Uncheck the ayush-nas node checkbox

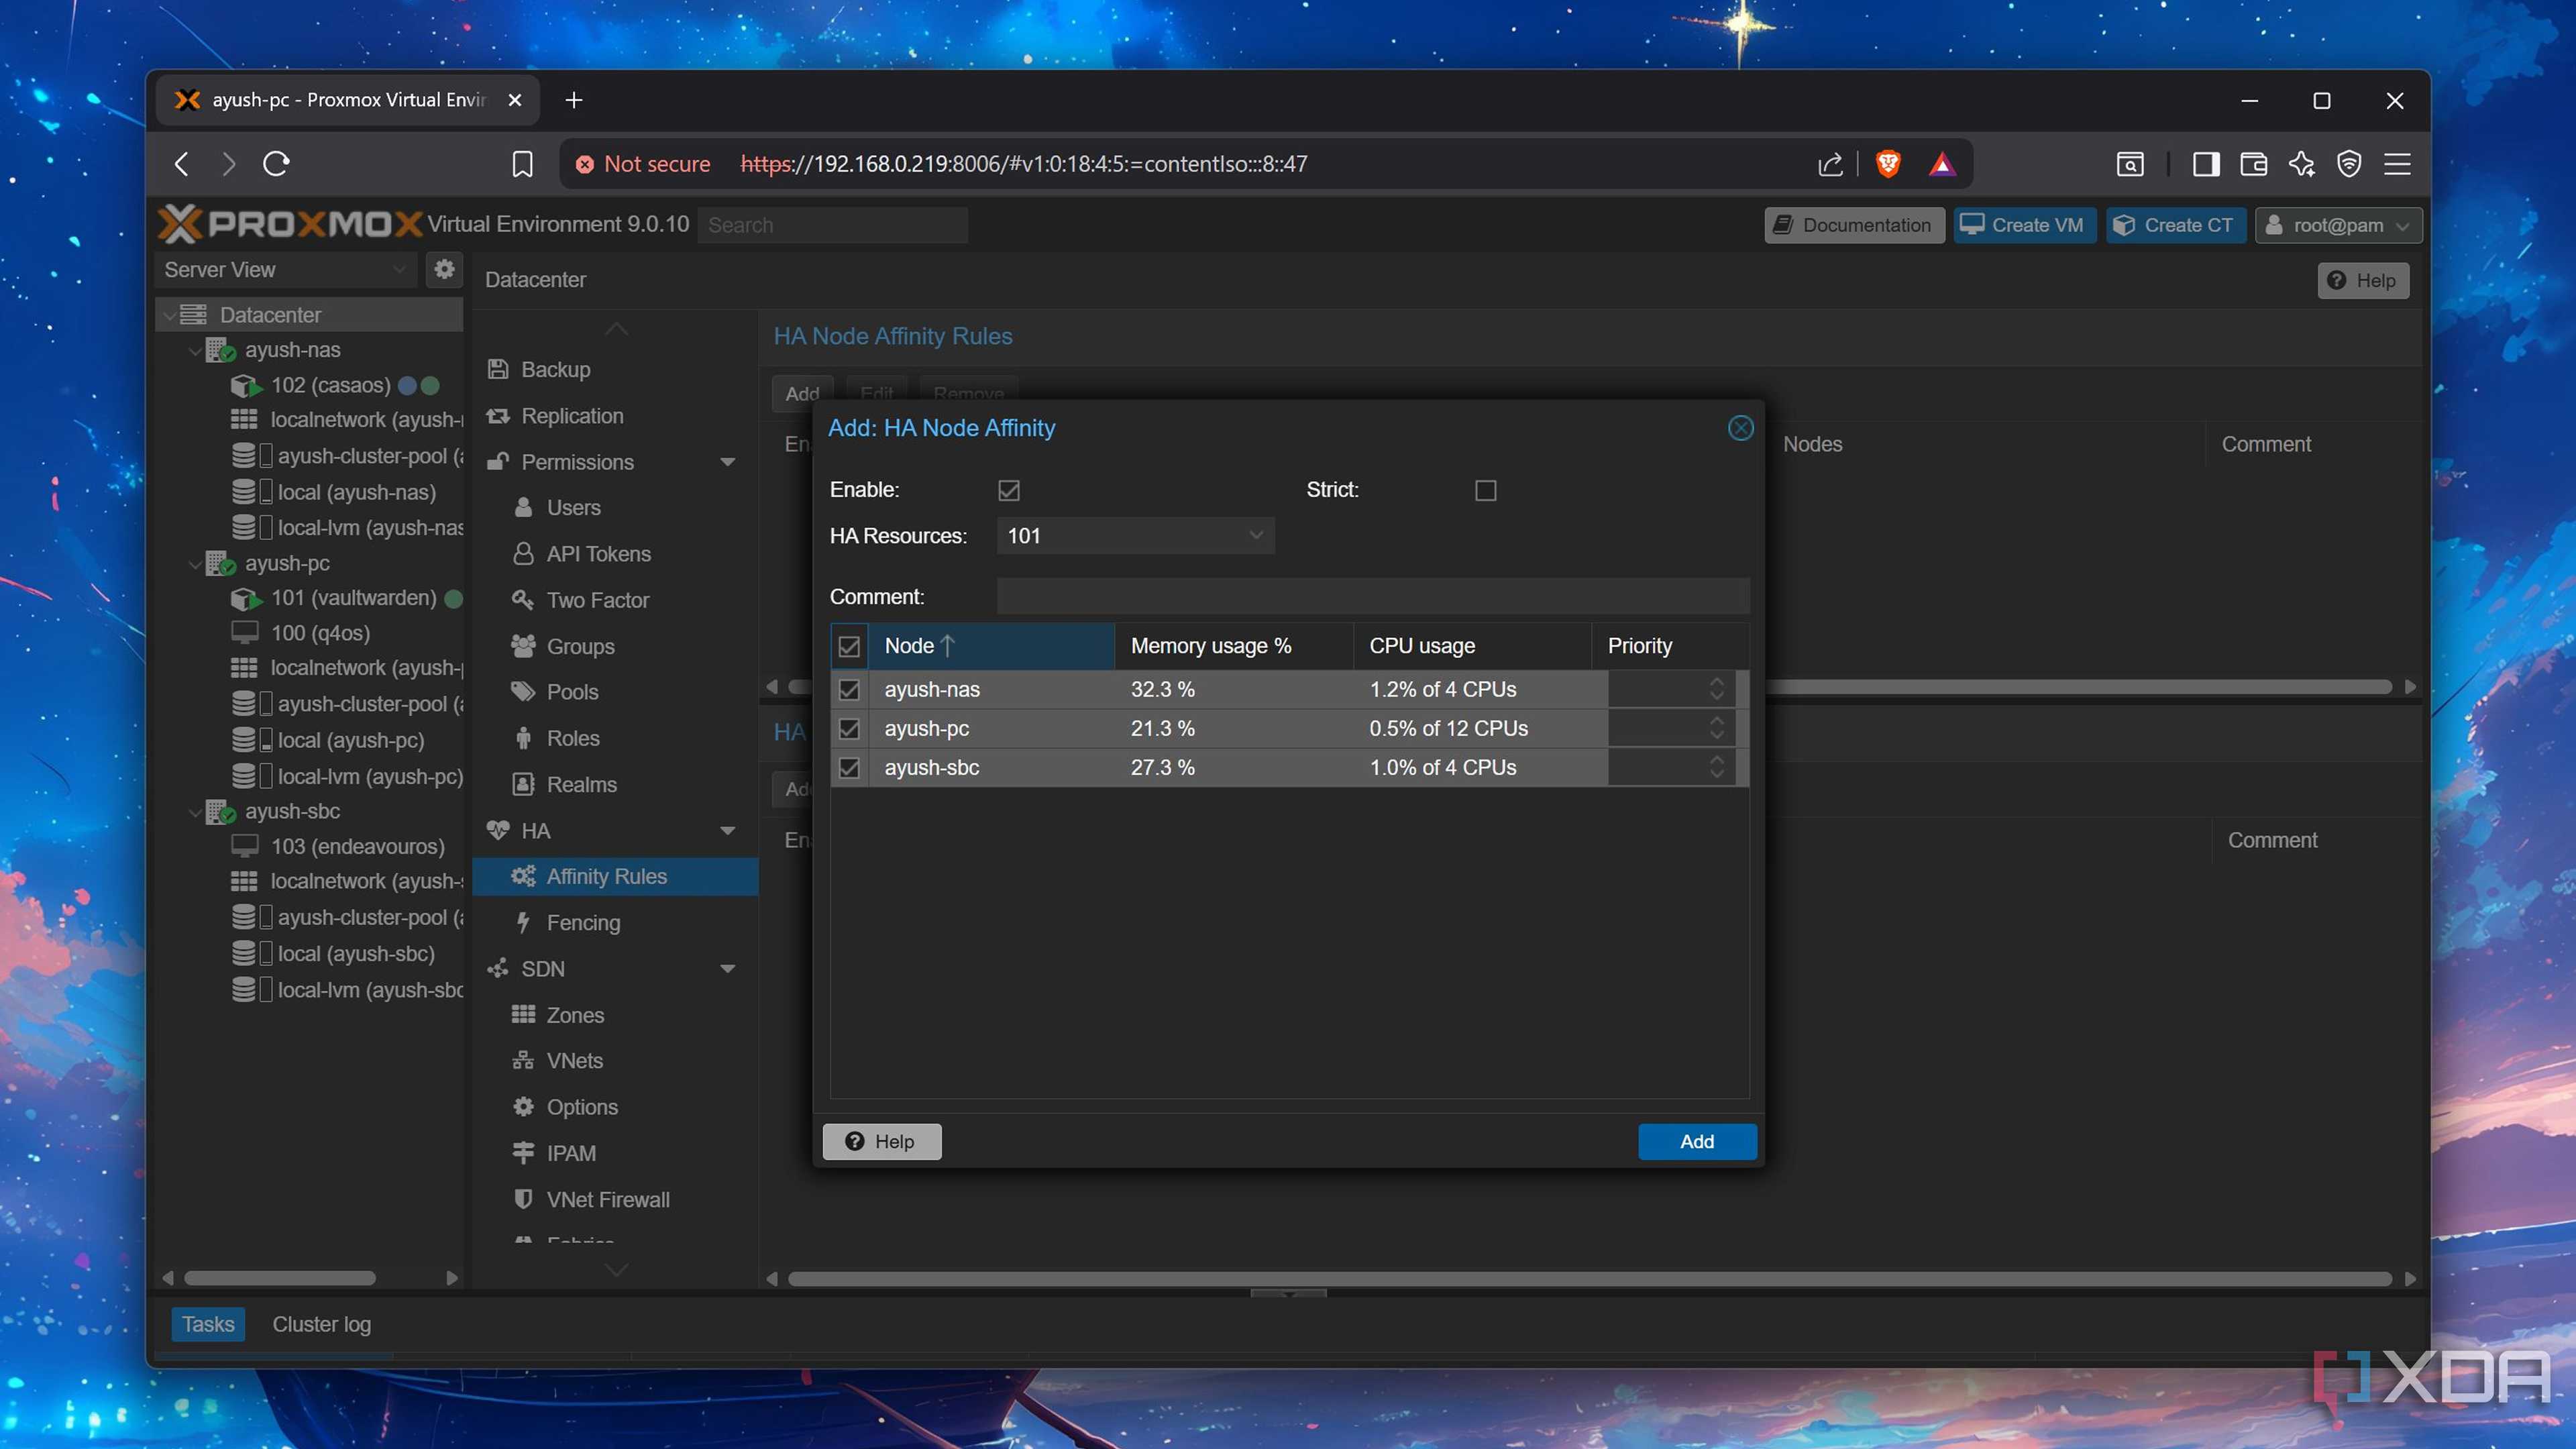[849, 689]
